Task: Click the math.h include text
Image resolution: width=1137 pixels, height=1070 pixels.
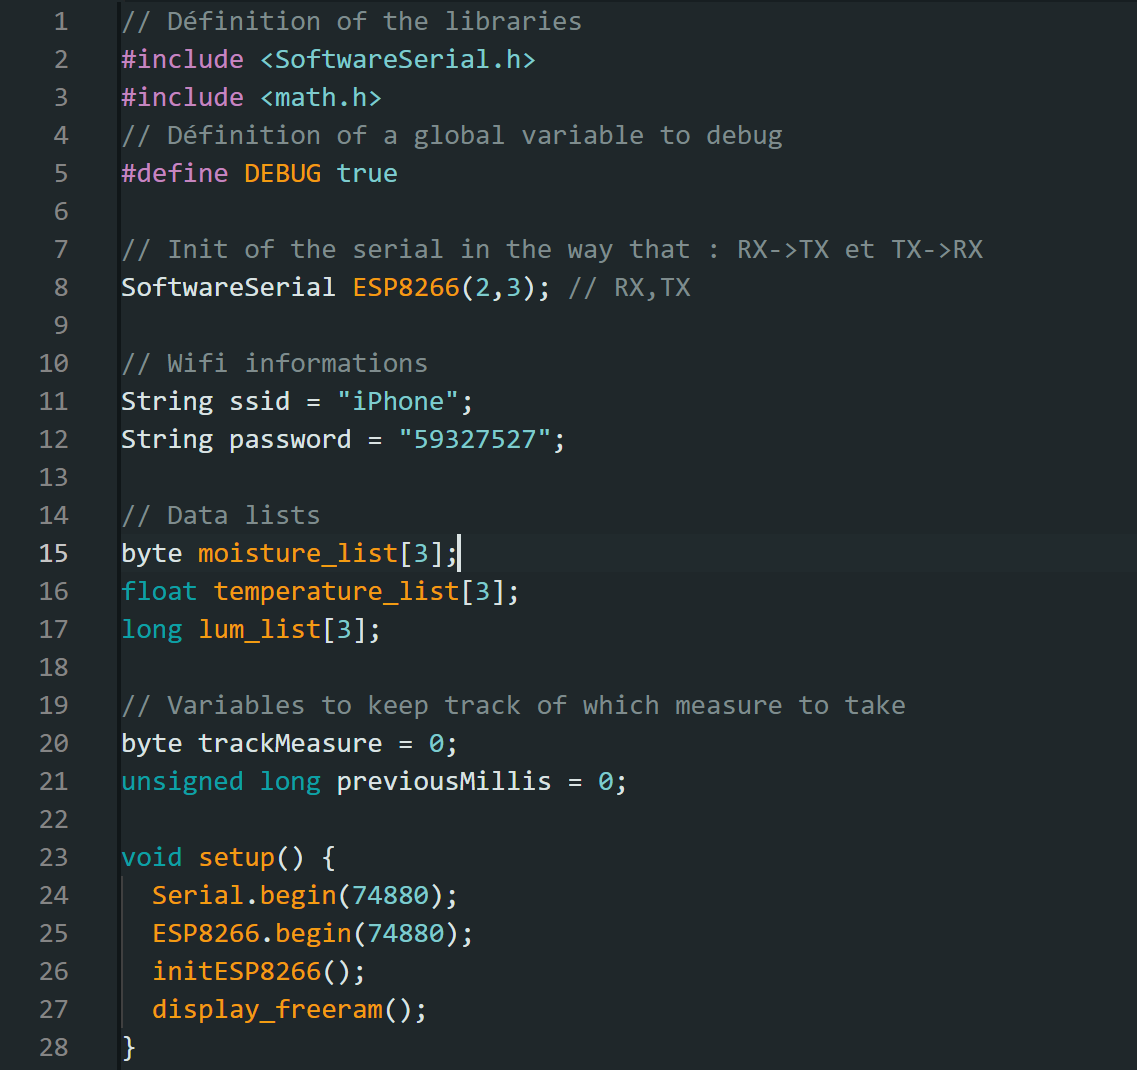Action: click(321, 97)
